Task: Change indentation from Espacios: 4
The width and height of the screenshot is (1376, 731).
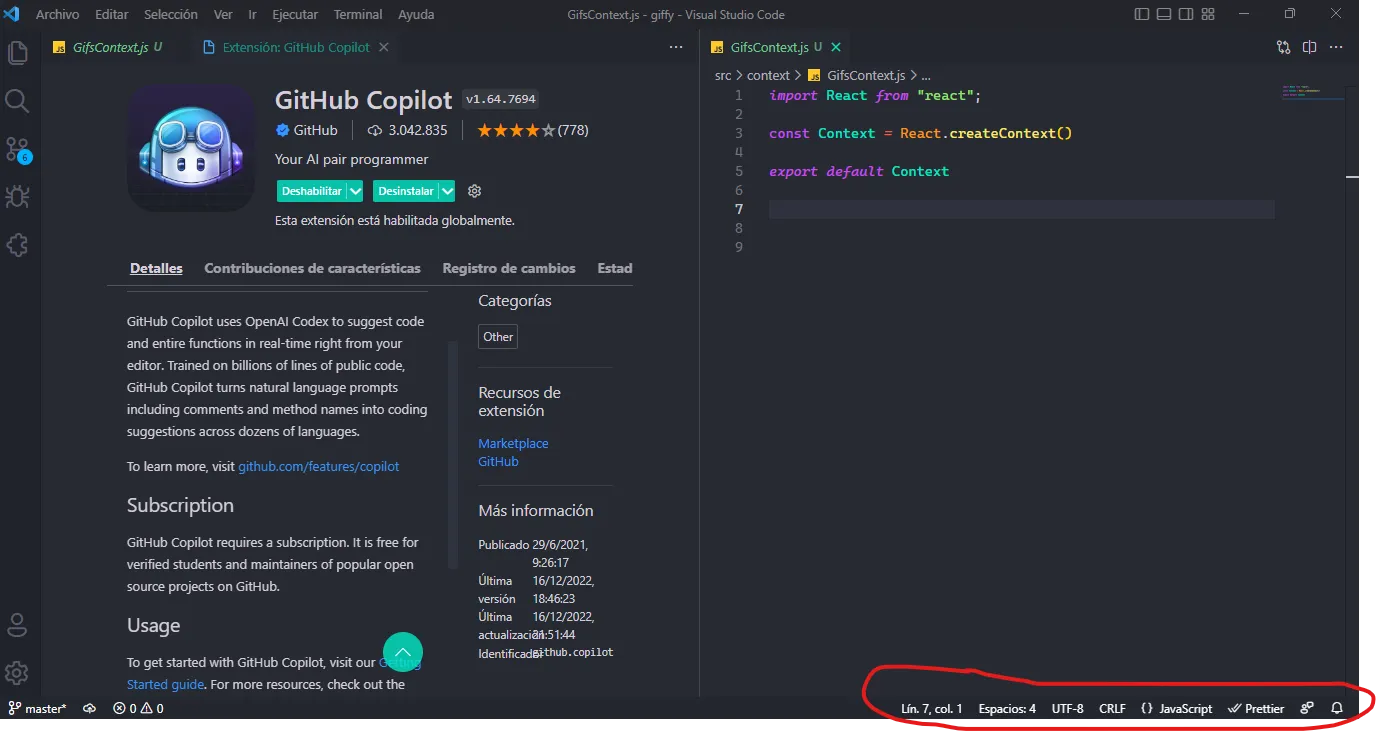Action: [x=1006, y=708]
